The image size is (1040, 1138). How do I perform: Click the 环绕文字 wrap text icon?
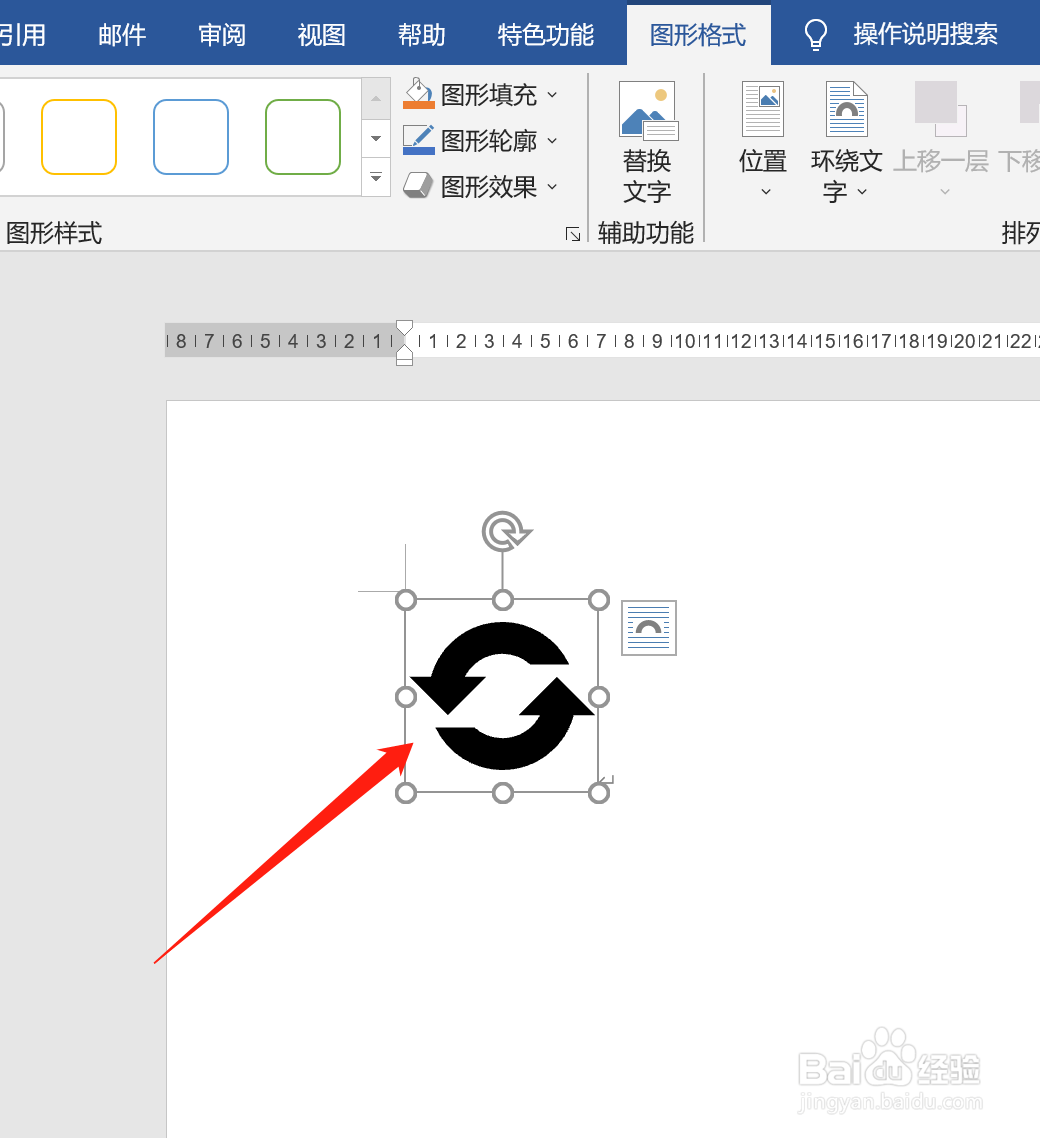[x=846, y=109]
